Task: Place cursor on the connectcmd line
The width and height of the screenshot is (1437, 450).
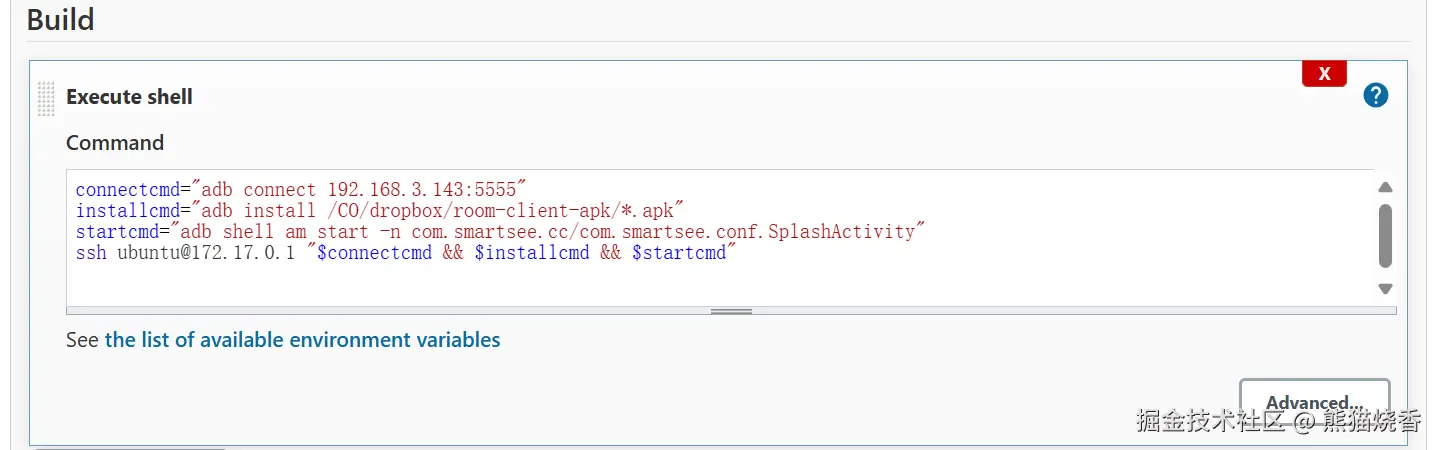Action: coord(300,189)
